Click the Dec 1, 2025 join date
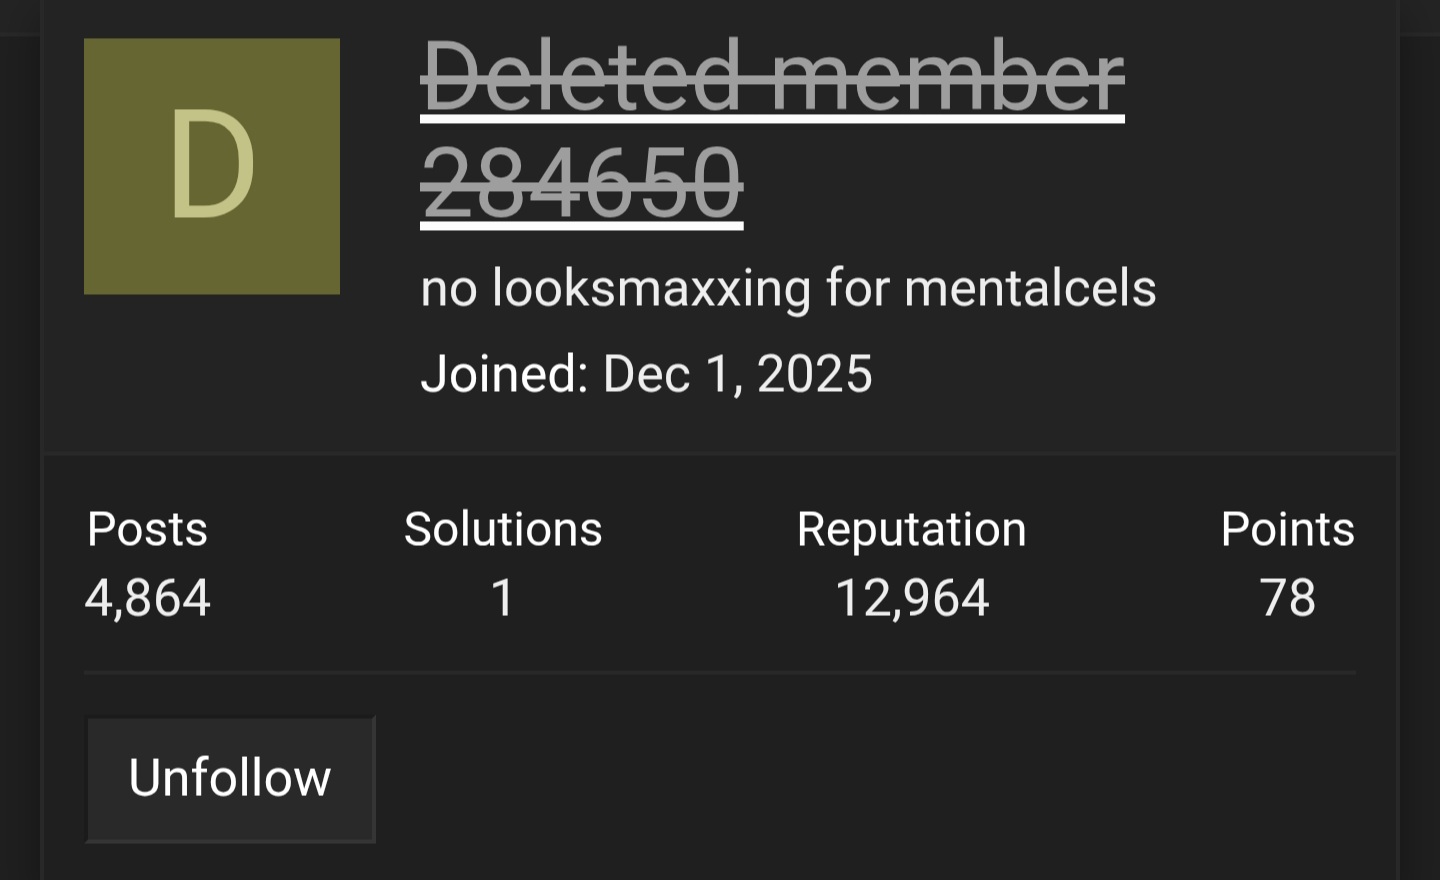Screen dimensions: 1440x880 [737, 374]
